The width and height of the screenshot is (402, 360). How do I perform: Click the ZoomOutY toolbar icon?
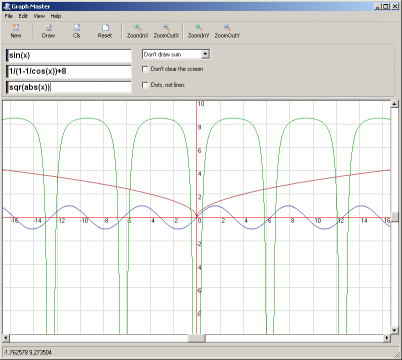pyautogui.click(x=227, y=28)
